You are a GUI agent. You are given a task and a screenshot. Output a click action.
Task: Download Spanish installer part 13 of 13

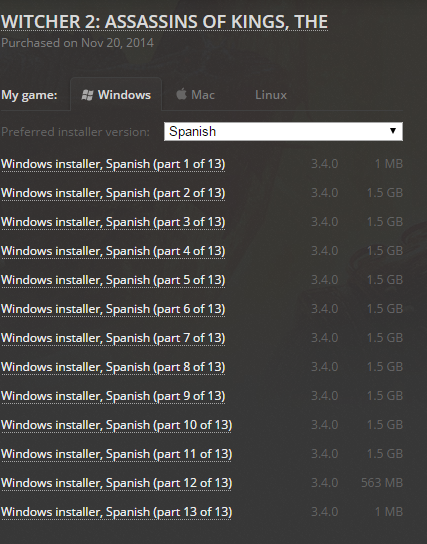pyautogui.click(x=117, y=512)
